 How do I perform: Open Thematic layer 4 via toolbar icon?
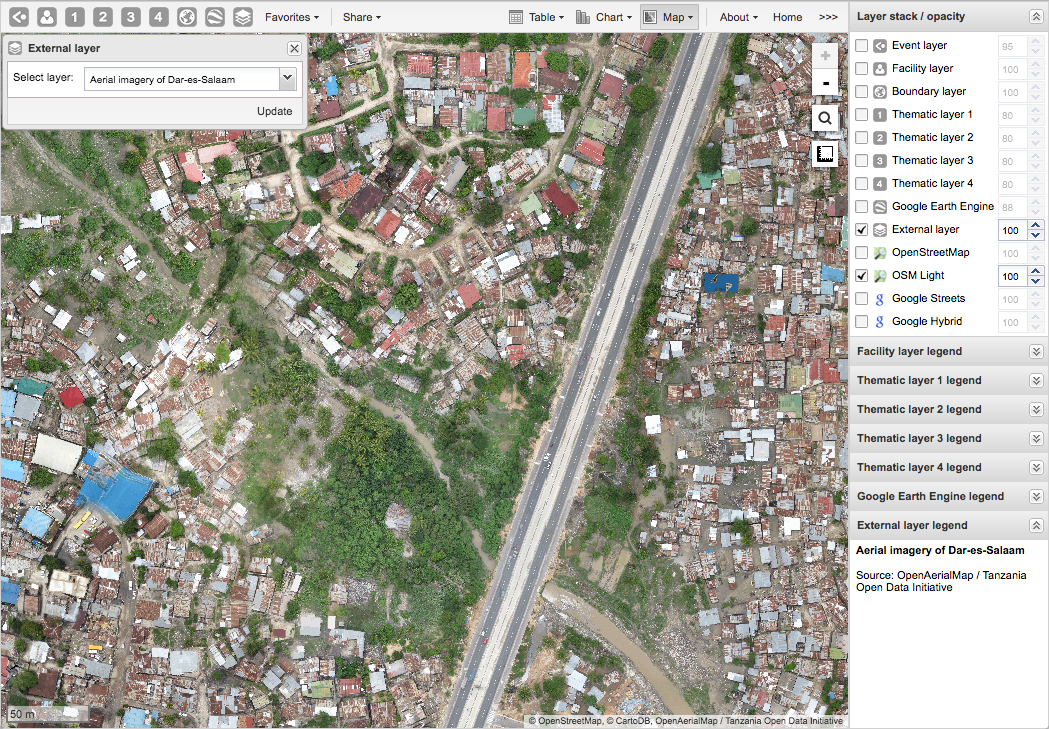(158, 17)
